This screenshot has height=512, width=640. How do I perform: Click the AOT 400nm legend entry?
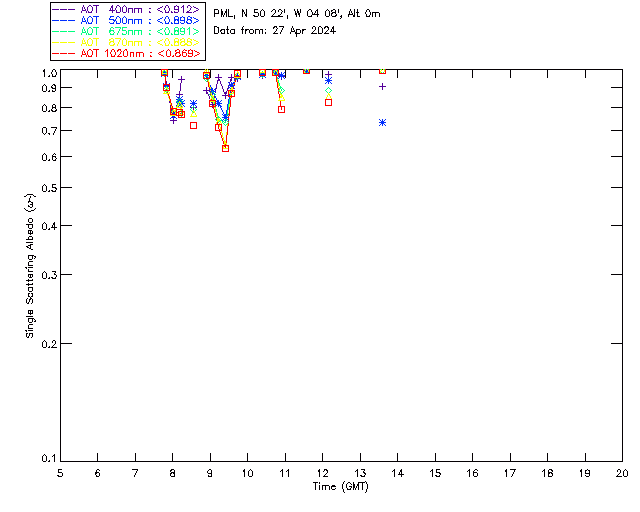pyautogui.click(x=126, y=9)
